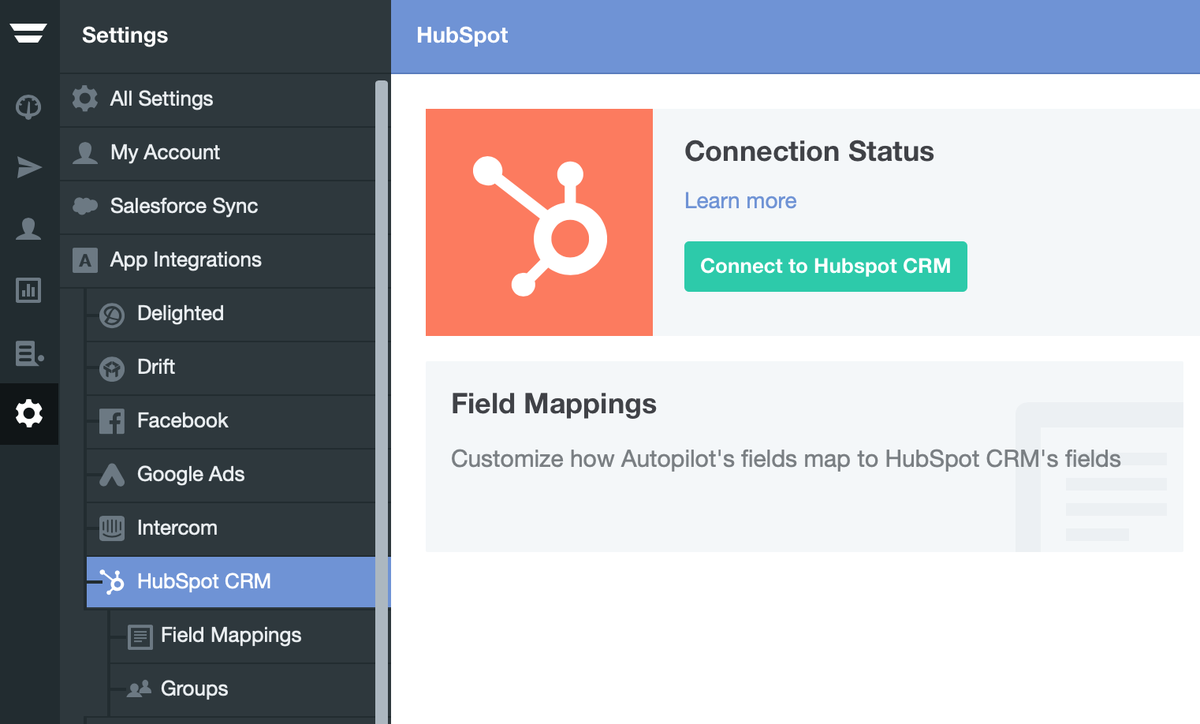This screenshot has height=724, width=1200.
Task: Collapse the App Integrations section
Action: click(185, 260)
